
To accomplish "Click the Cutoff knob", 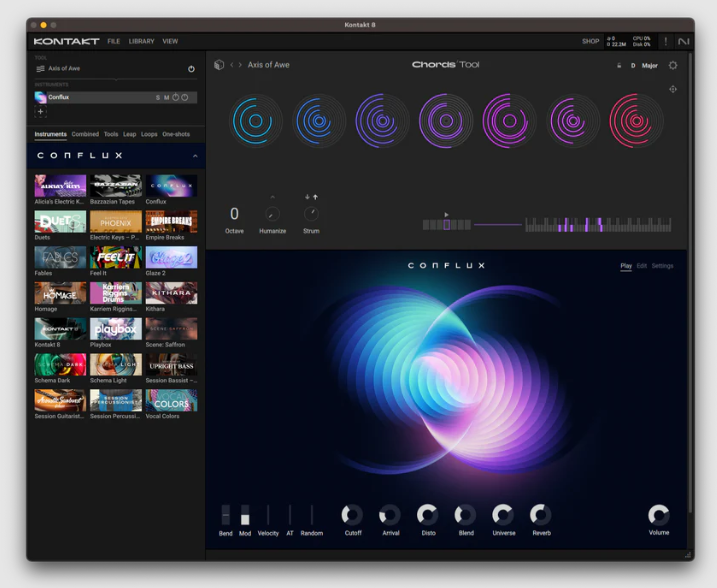I will tap(353, 515).
